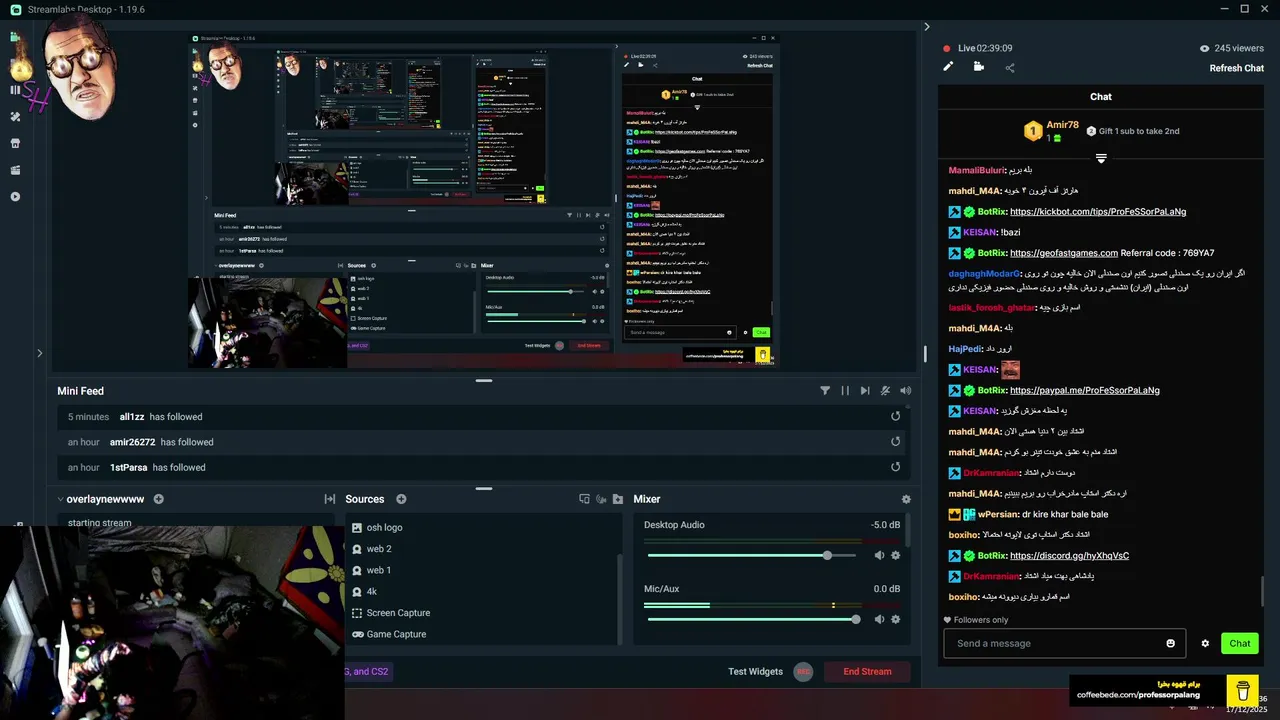1280x720 pixels.
Task: Open the App Store icon in sidebar
Action: 15,143
